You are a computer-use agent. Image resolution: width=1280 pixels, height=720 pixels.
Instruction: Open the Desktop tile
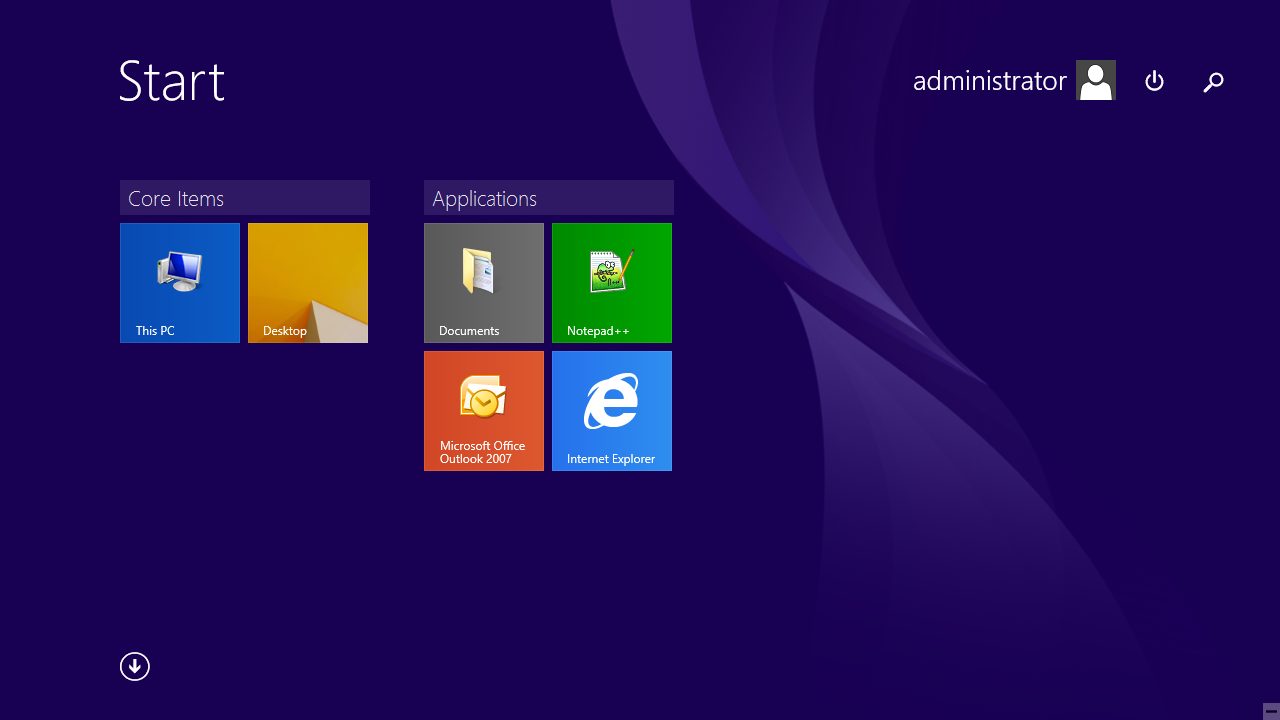[308, 283]
